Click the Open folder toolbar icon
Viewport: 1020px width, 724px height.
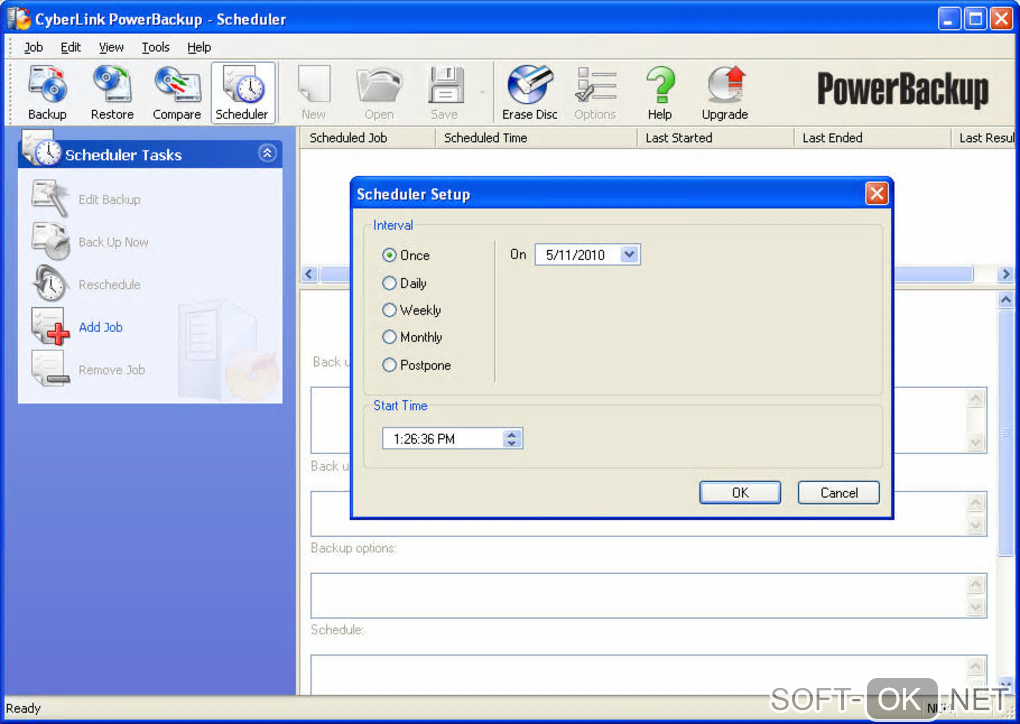[379, 92]
